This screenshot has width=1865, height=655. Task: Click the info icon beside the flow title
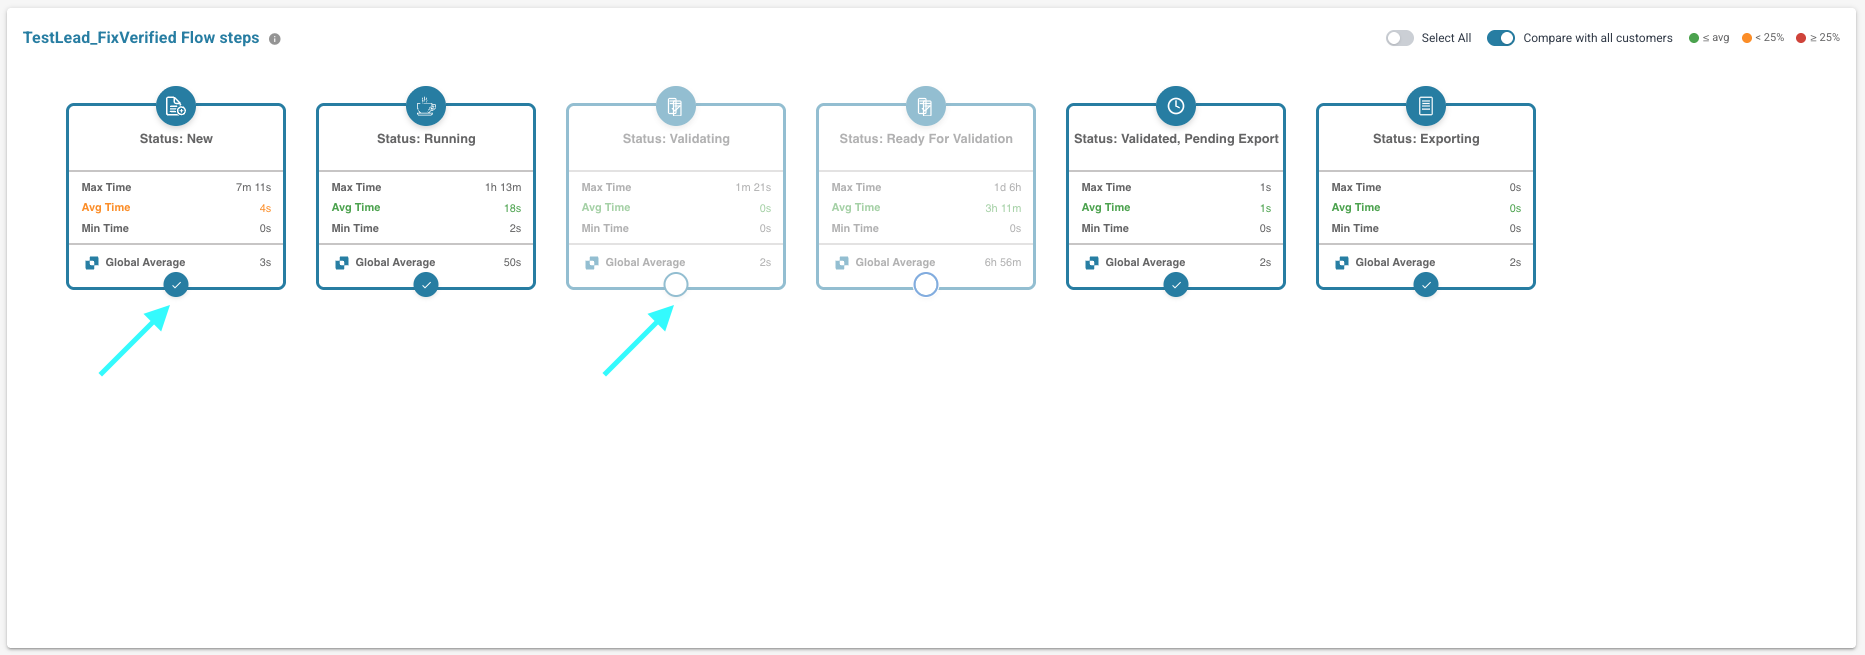click(275, 39)
